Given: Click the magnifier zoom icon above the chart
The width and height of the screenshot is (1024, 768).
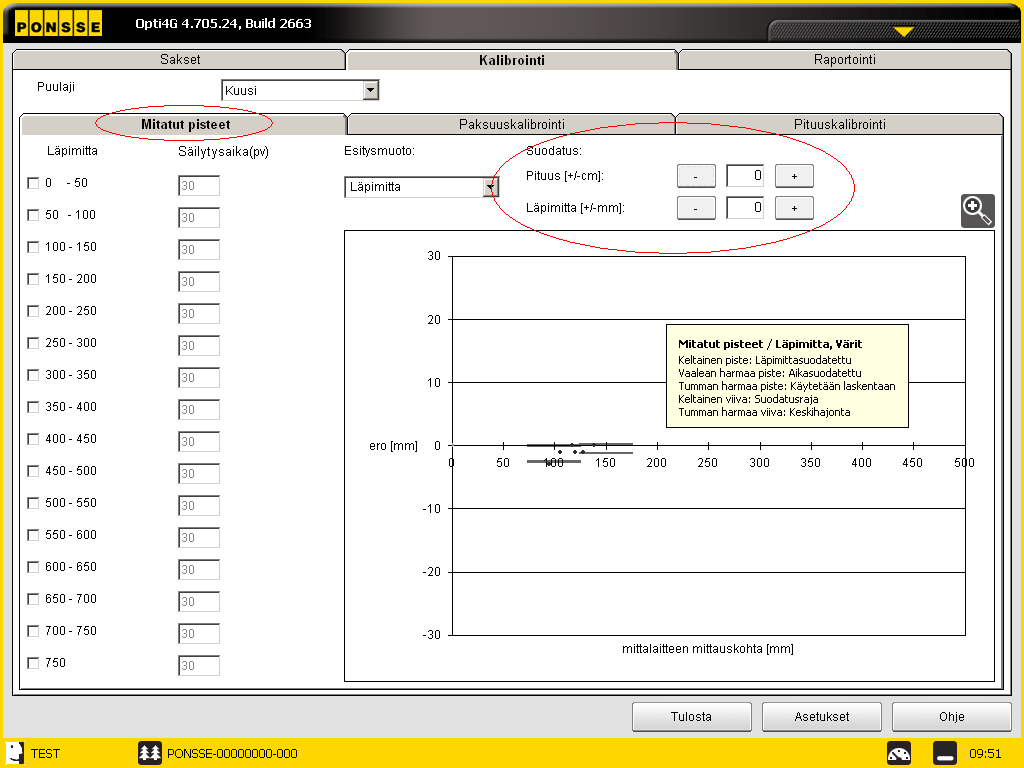Looking at the screenshot, I should pyautogui.click(x=977, y=210).
